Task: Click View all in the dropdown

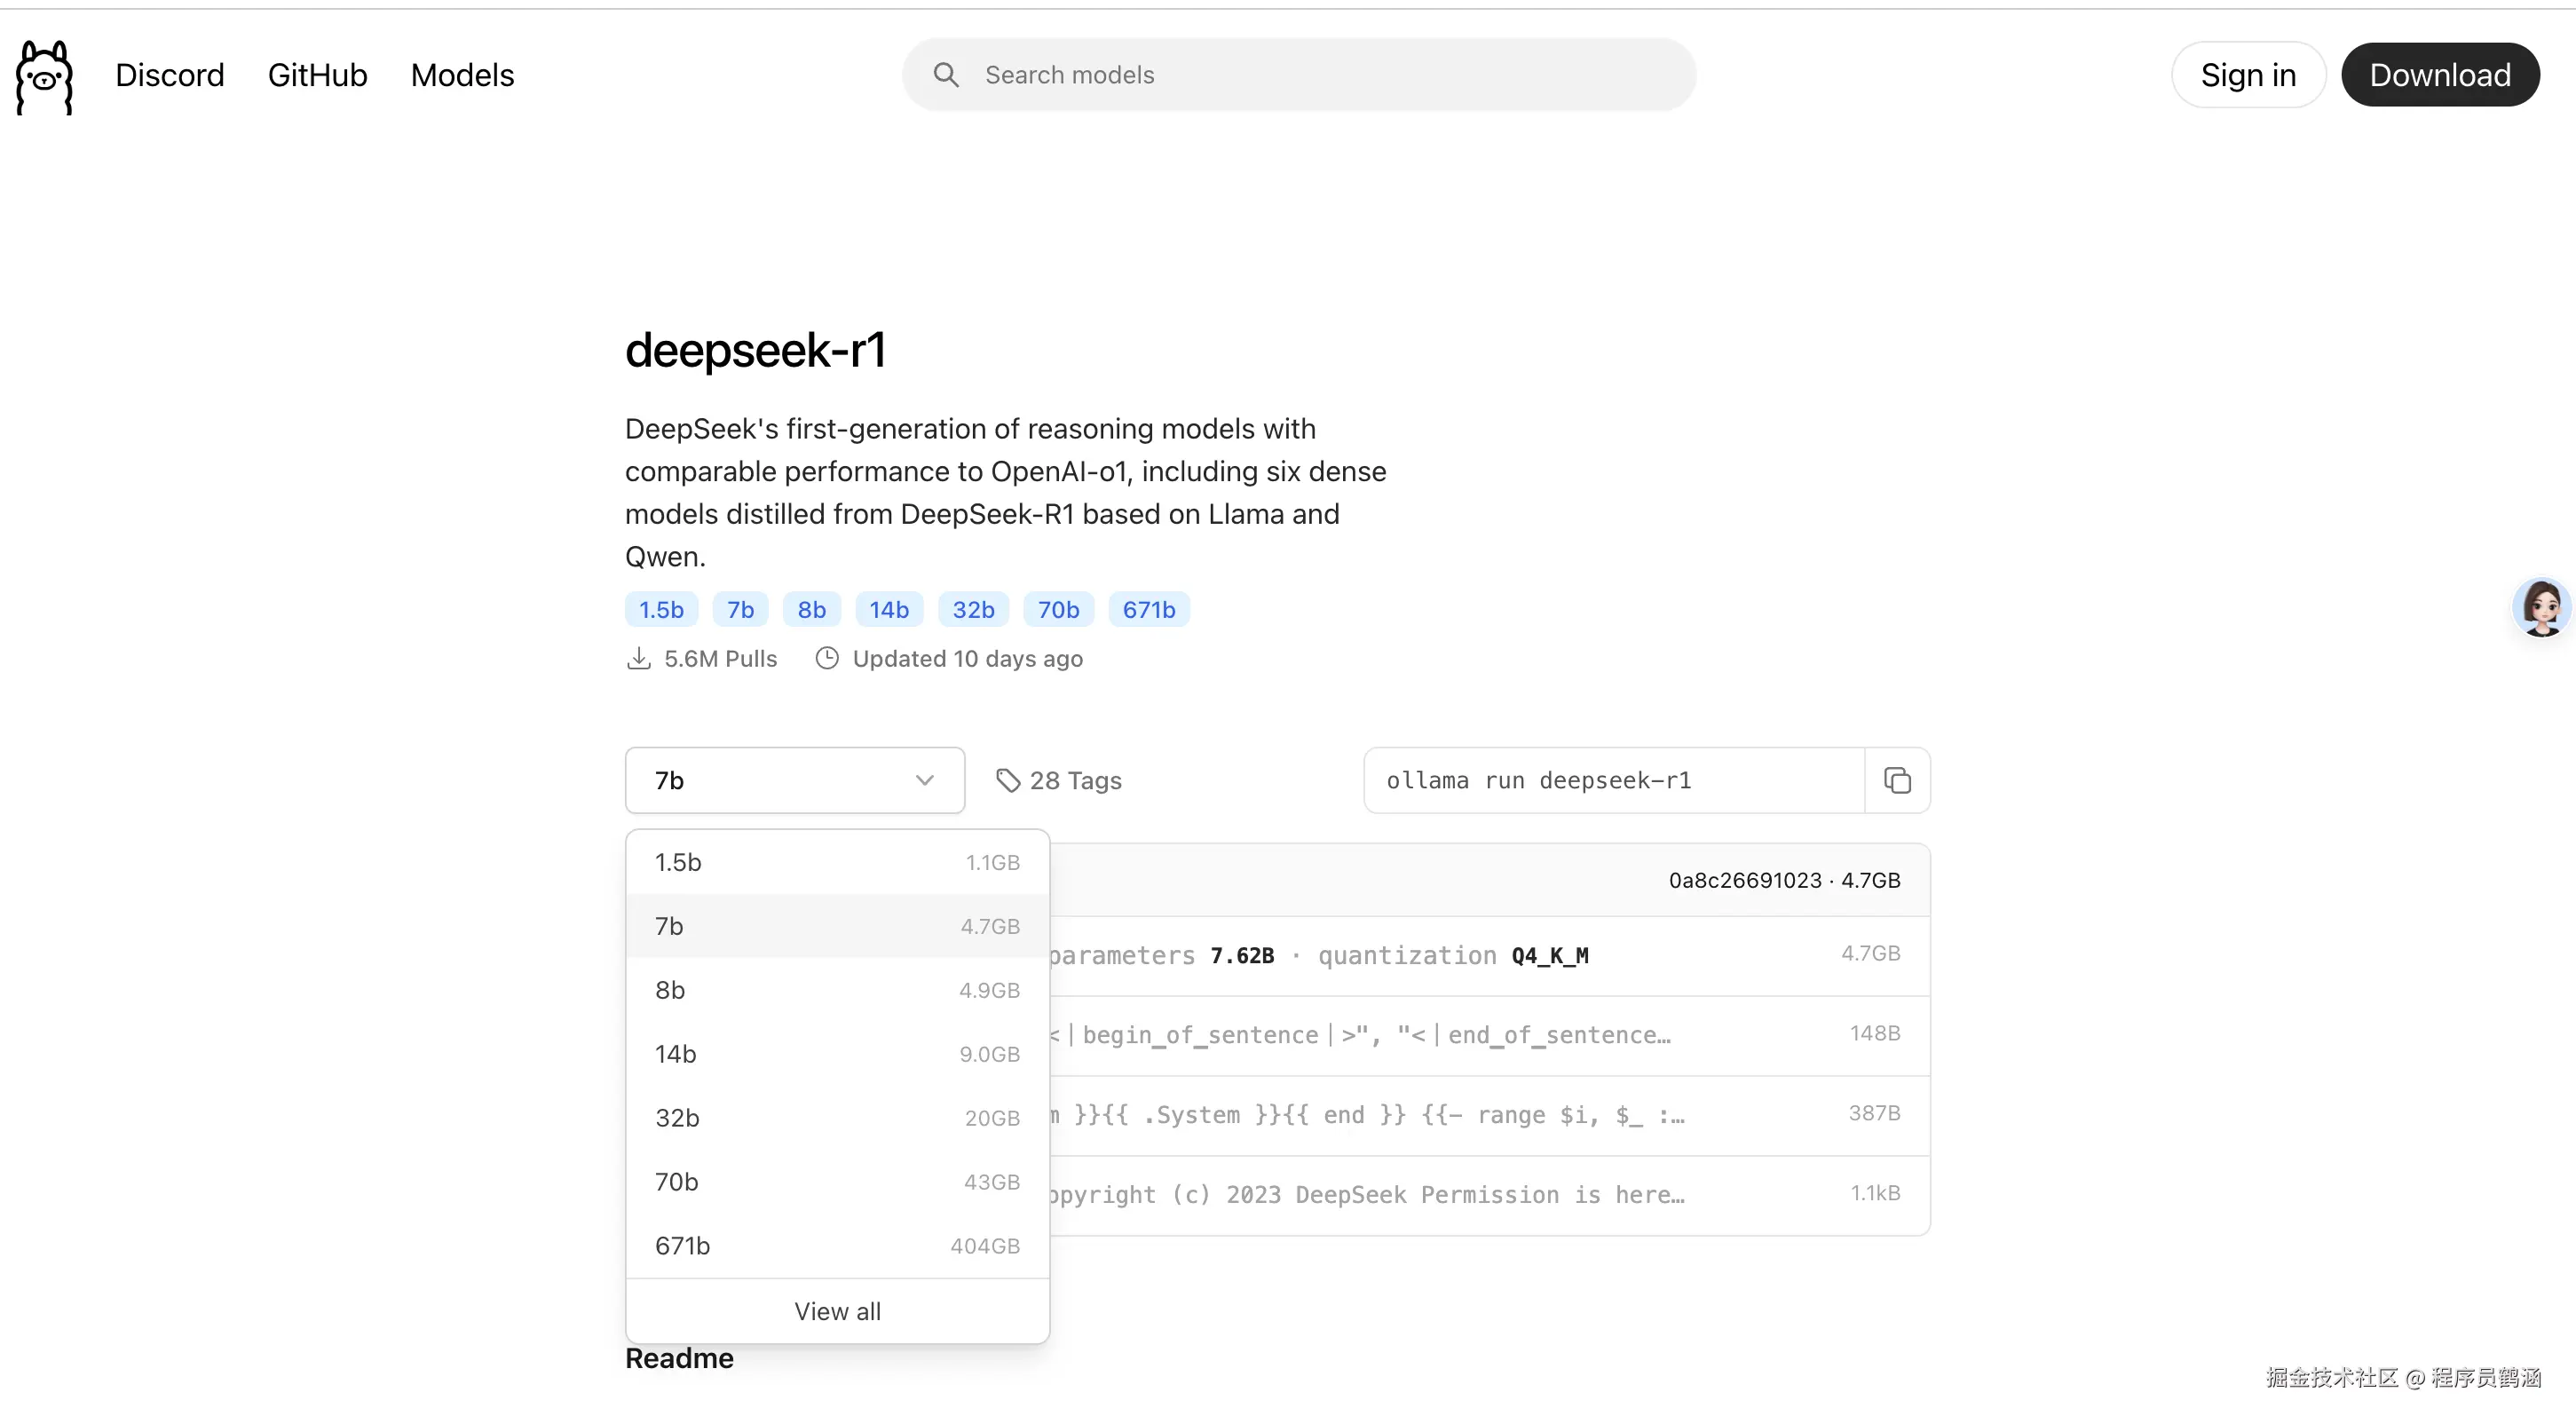Action: click(x=837, y=1311)
